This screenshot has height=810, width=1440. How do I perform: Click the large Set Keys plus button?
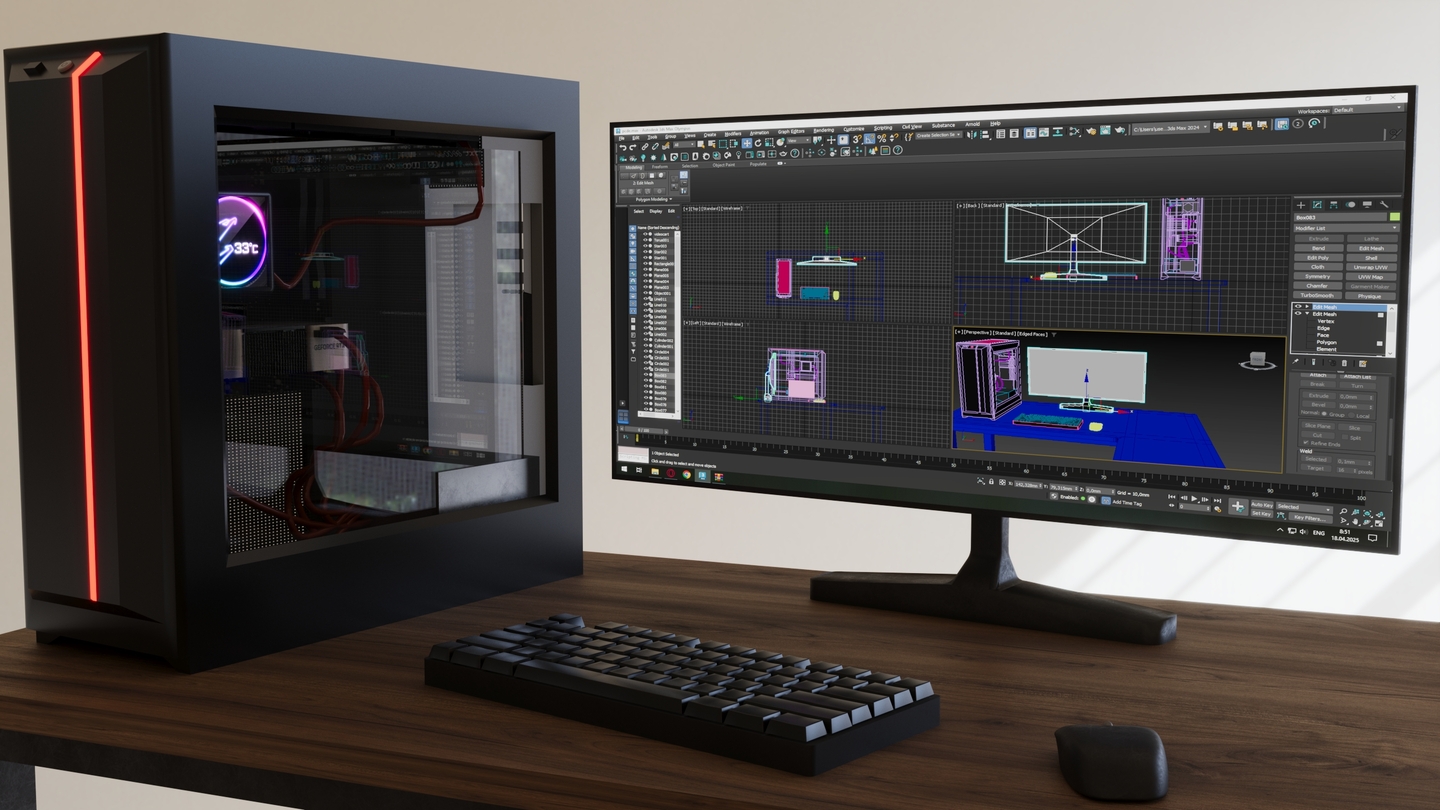coord(1238,507)
